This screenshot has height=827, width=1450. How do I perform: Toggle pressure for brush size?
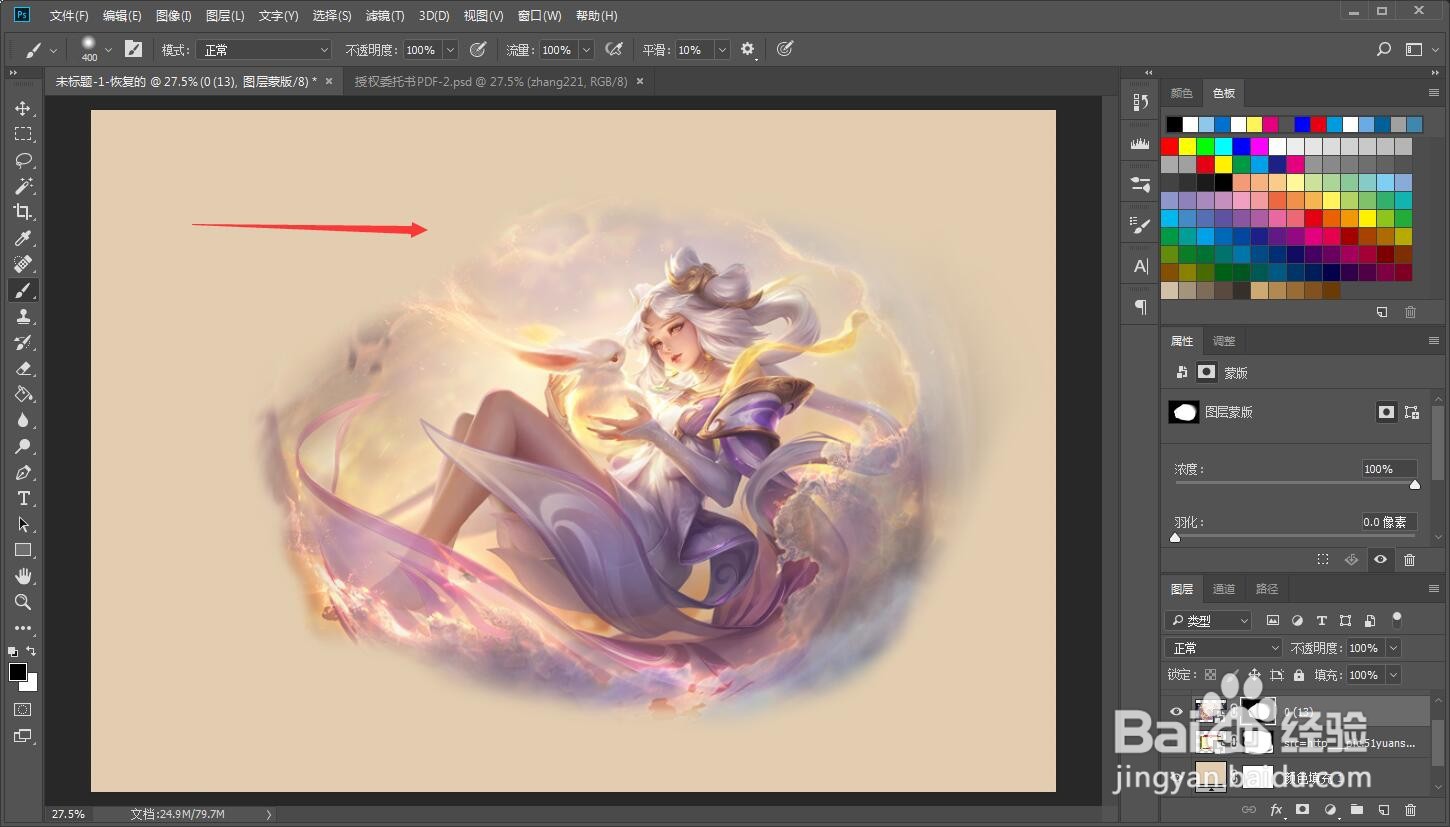[785, 49]
